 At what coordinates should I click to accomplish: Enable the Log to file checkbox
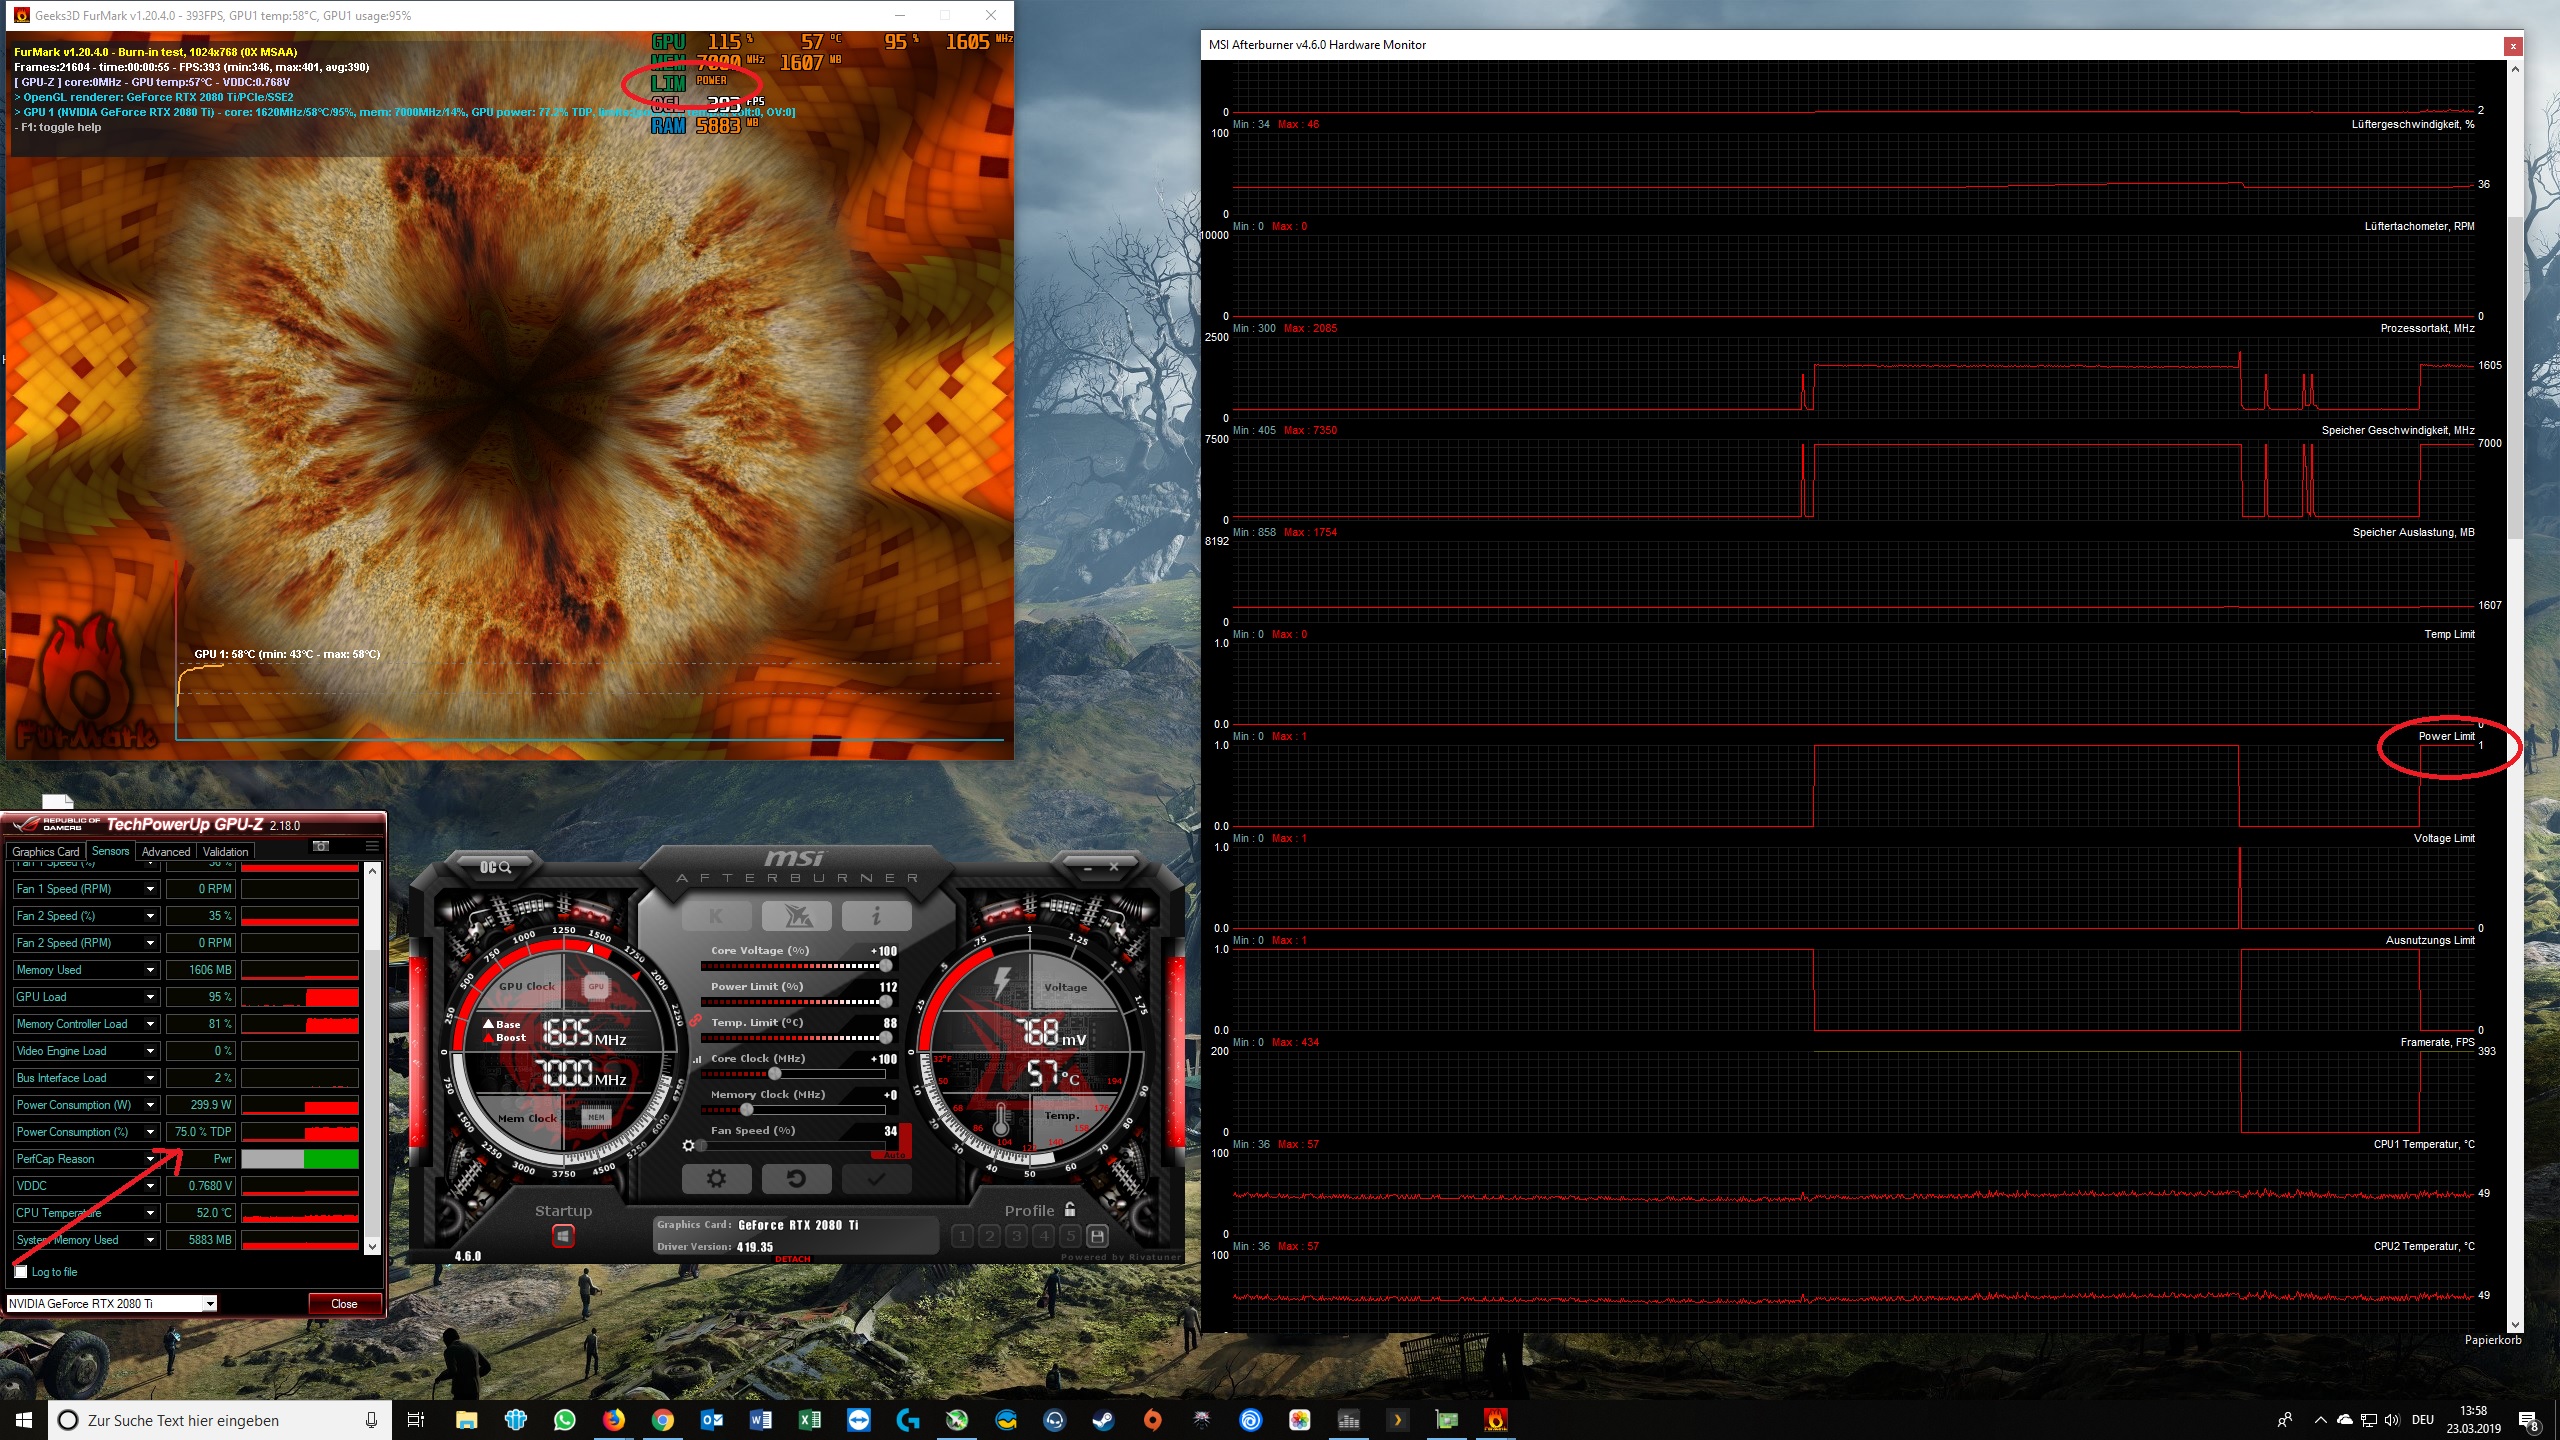[x=22, y=1272]
